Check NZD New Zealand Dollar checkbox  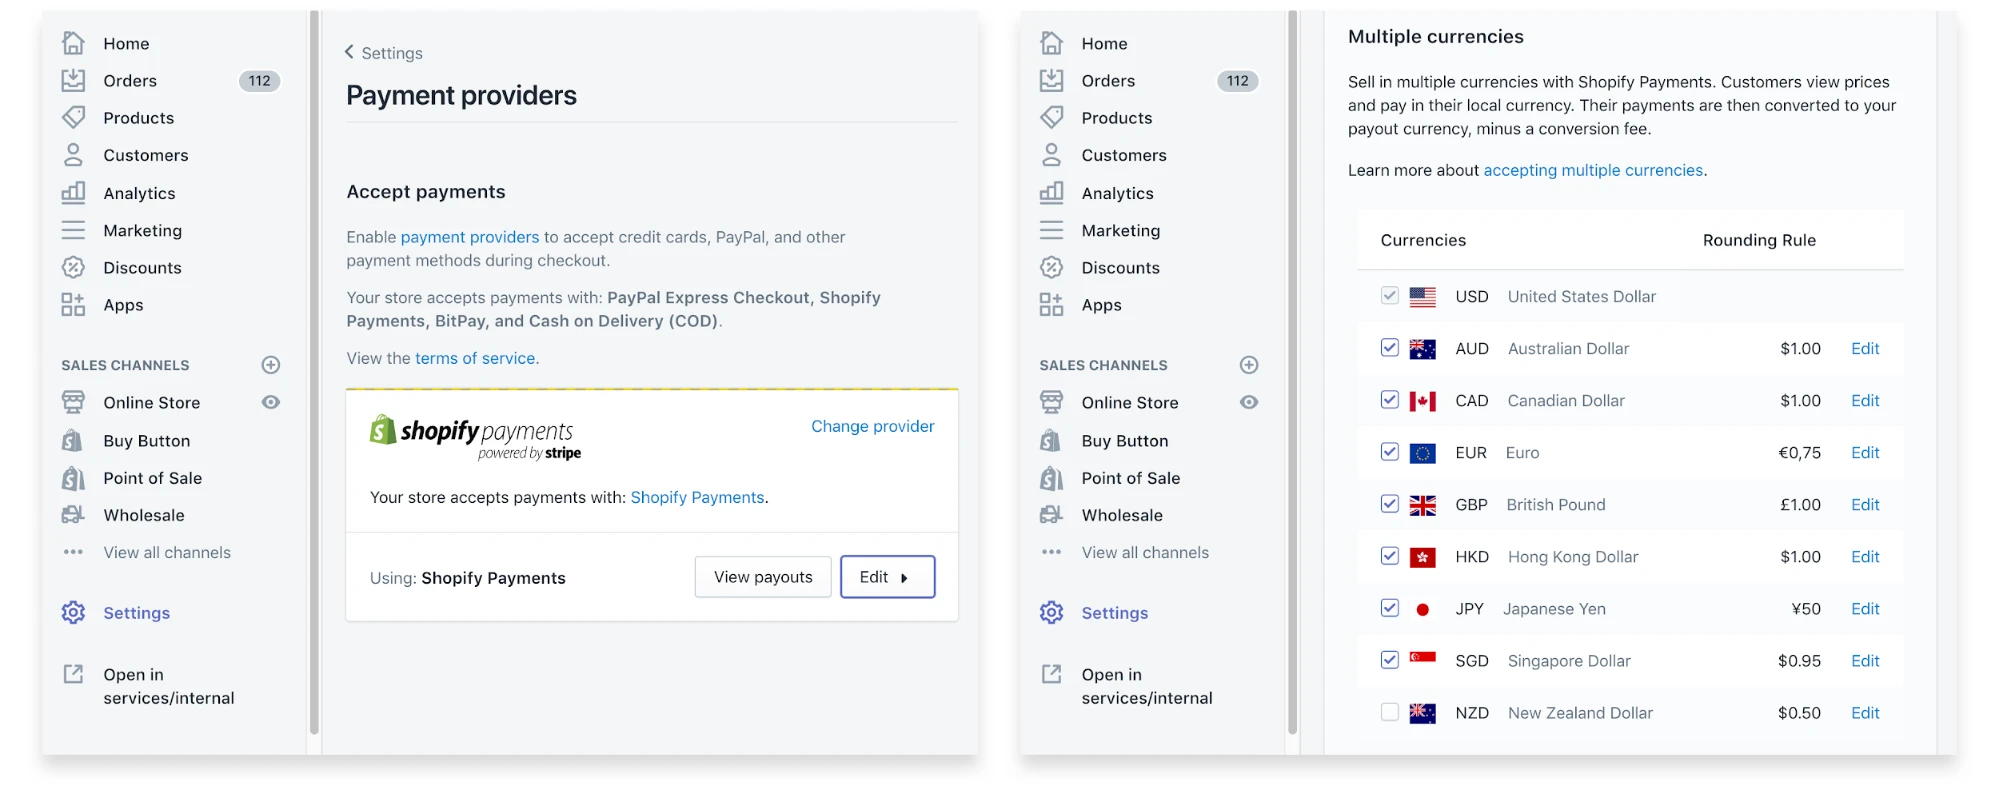(1389, 711)
